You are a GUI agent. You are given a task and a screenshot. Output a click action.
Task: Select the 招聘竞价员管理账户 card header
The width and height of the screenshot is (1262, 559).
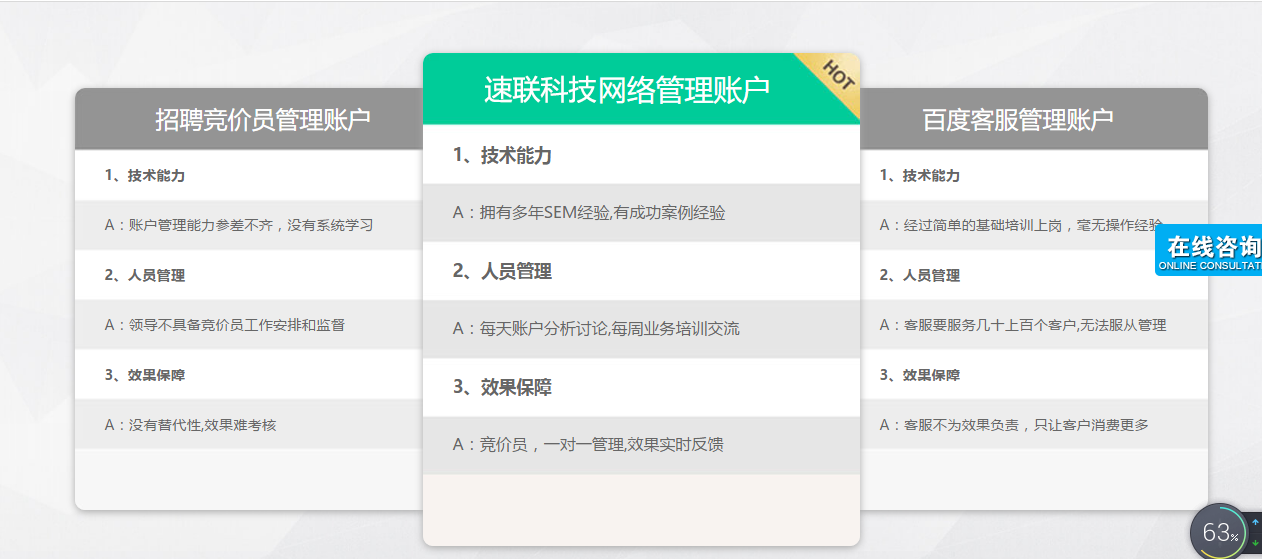click(x=262, y=120)
